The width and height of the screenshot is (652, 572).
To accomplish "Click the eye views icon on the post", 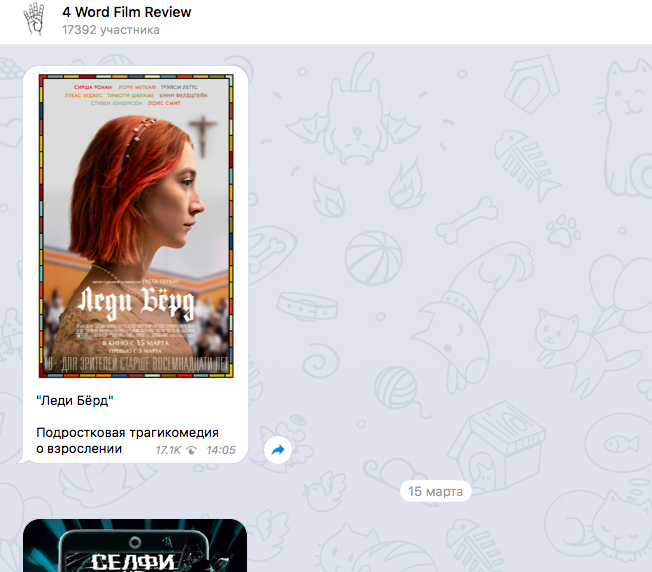I will click(191, 451).
